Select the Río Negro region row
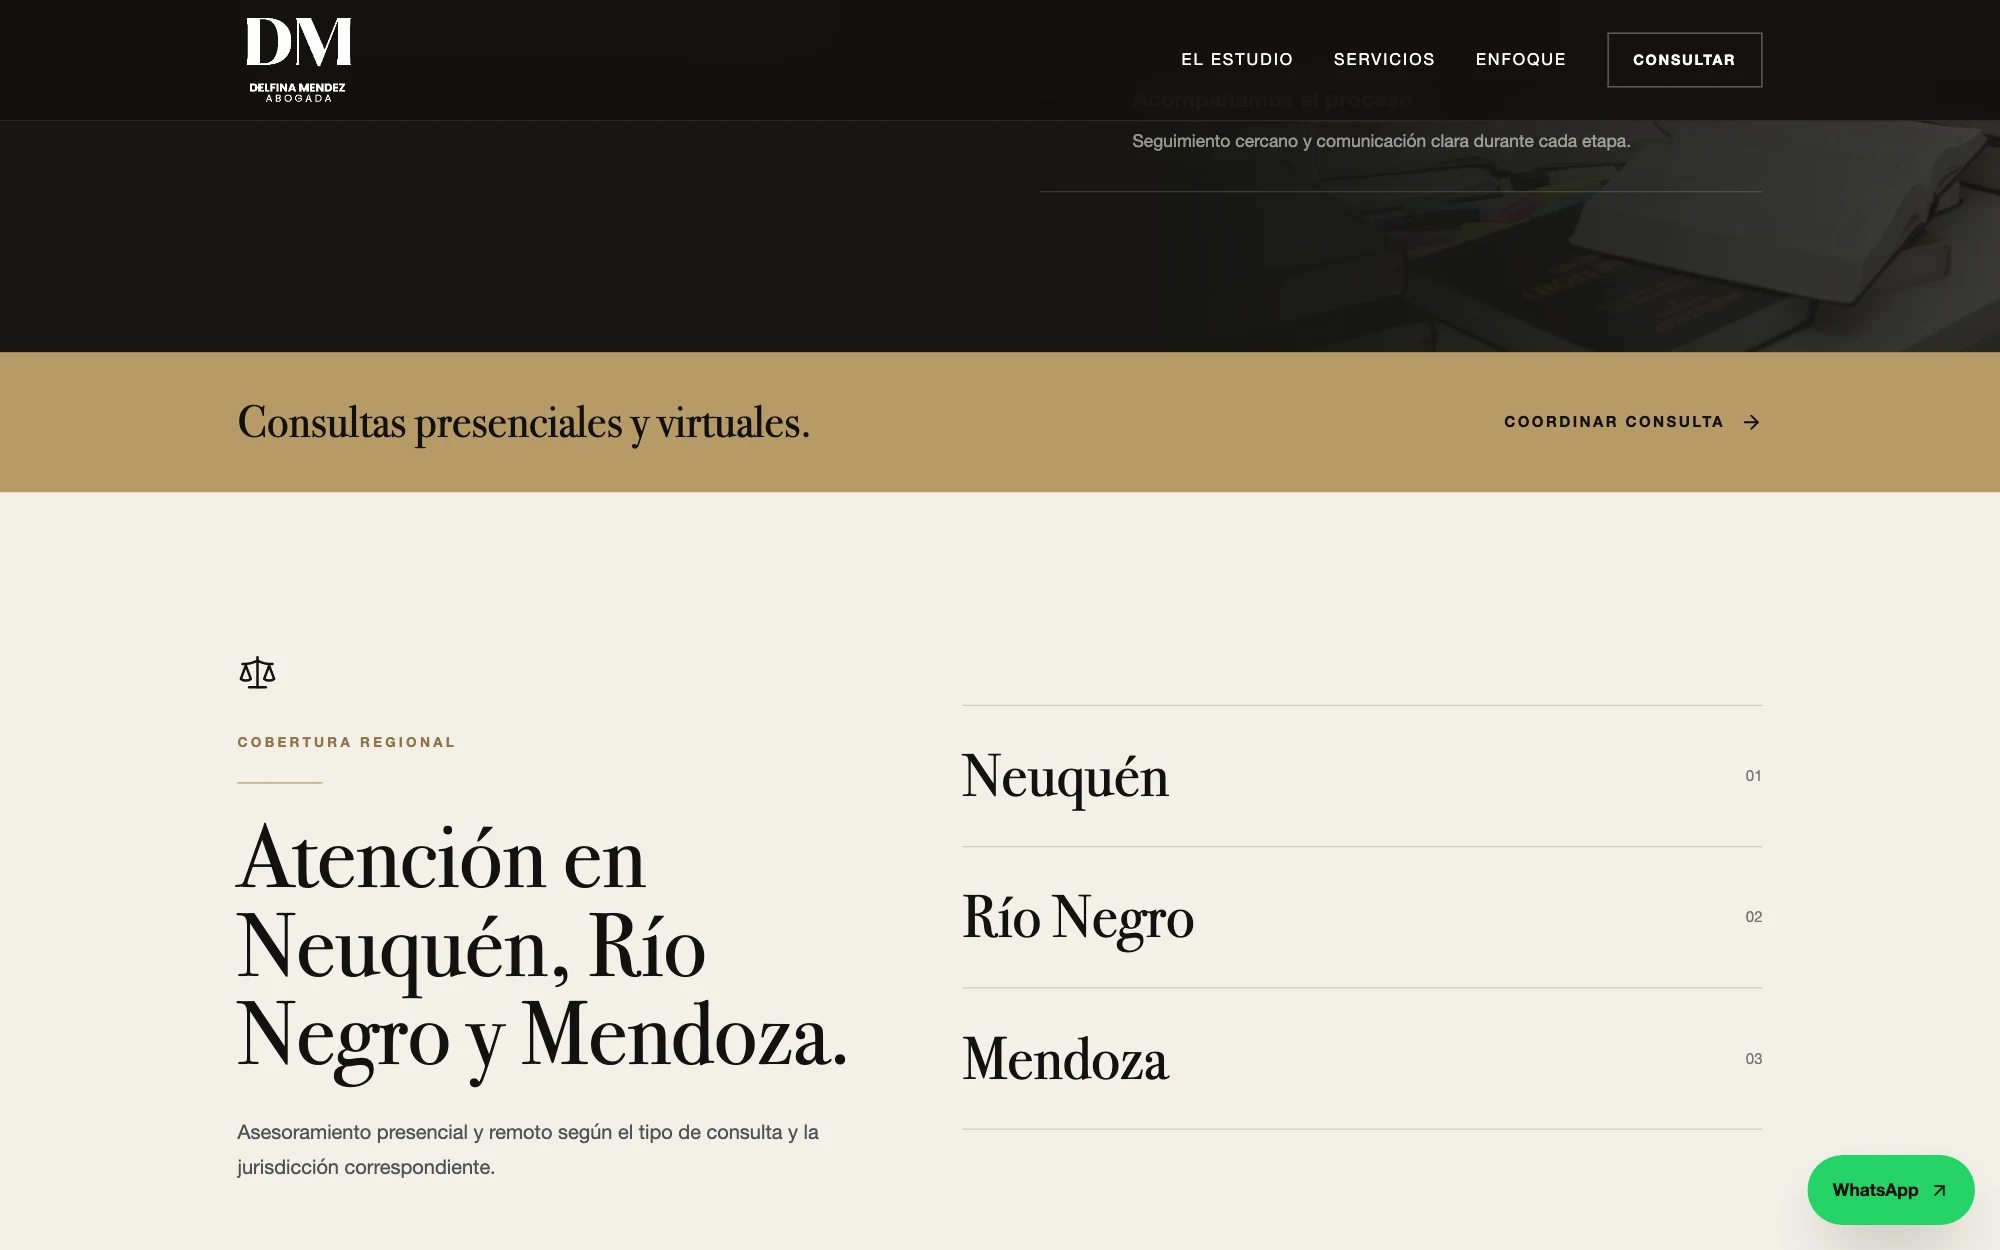The width and height of the screenshot is (2000, 1250). (1362, 917)
